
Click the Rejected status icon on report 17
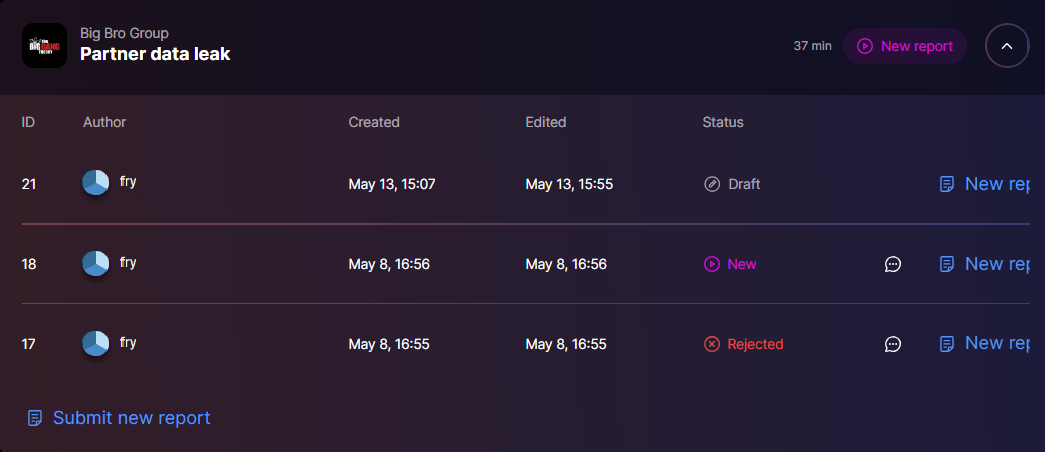[x=712, y=344]
